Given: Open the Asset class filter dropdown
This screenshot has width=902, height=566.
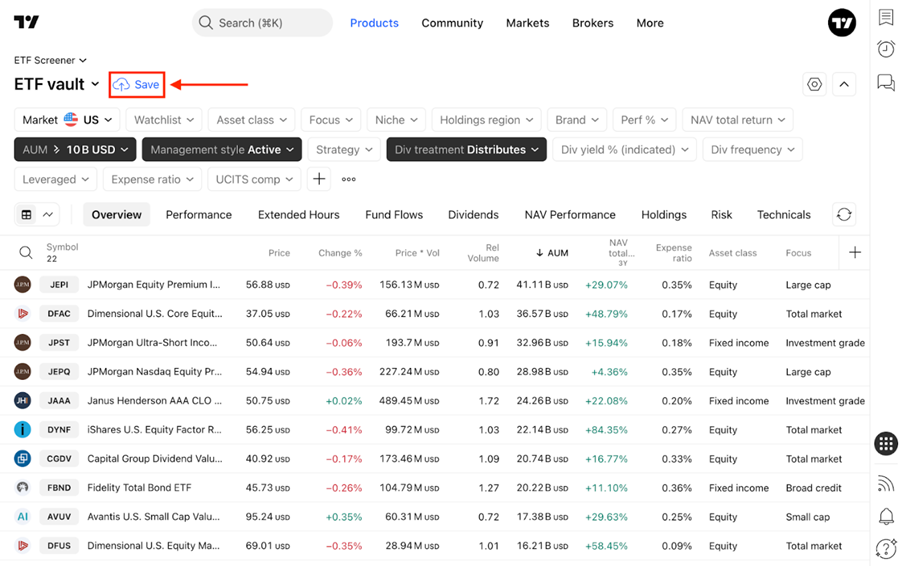Looking at the screenshot, I should [x=251, y=120].
